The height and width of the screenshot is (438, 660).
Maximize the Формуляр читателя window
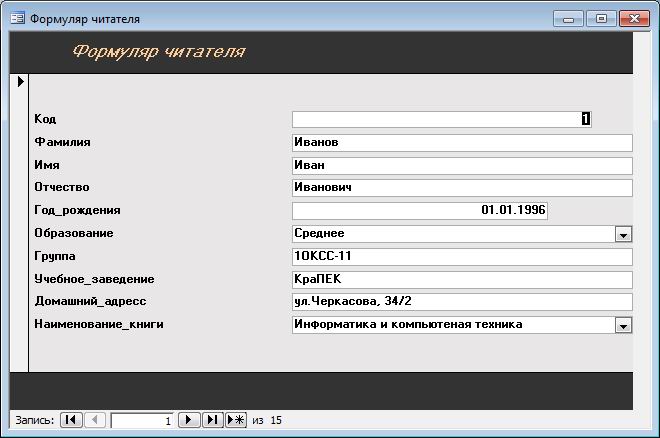tap(601, 19)
